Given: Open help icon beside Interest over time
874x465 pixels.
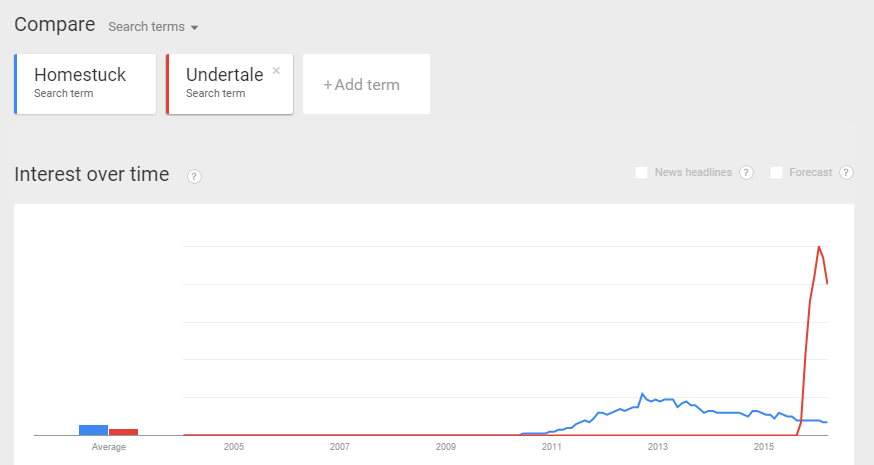Looking at the screenshot, I should pos(194,176).
